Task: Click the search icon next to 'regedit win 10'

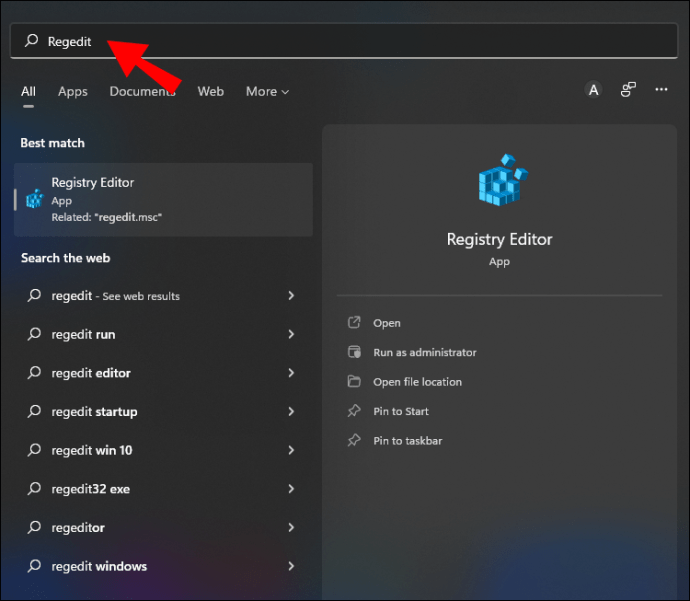Action: (x=34, y=450)
